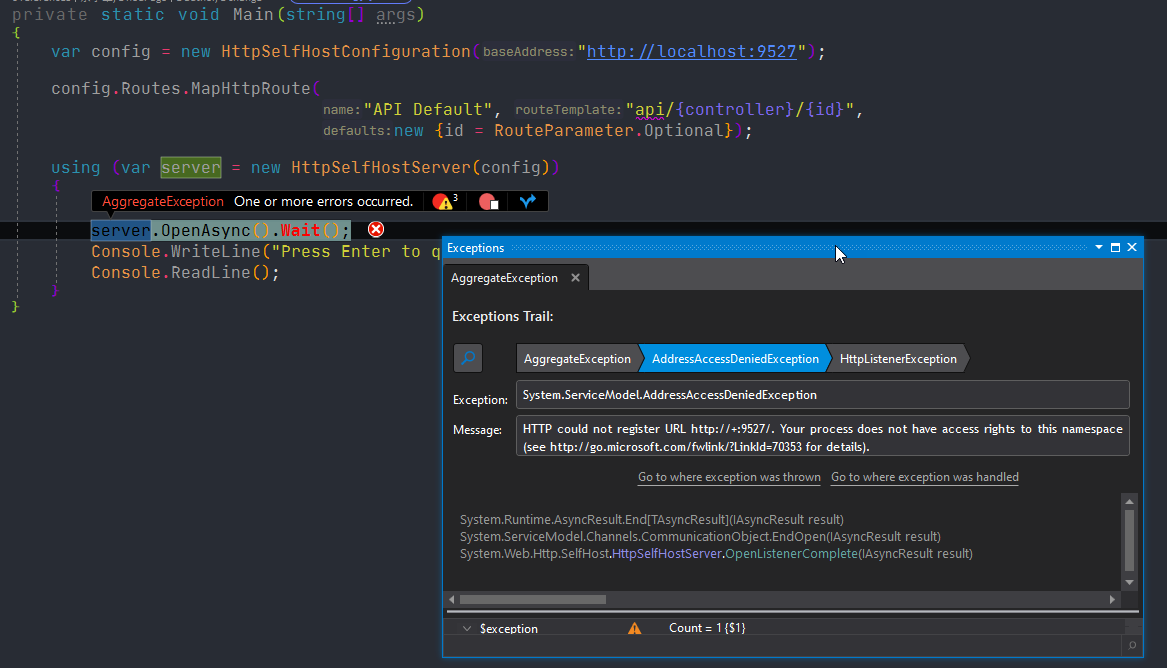The height and width of the screenshot is (668, 1167).
Task: Select AddressAccessDeniedException breadcrumb item
Action: [x=734, y=358]
